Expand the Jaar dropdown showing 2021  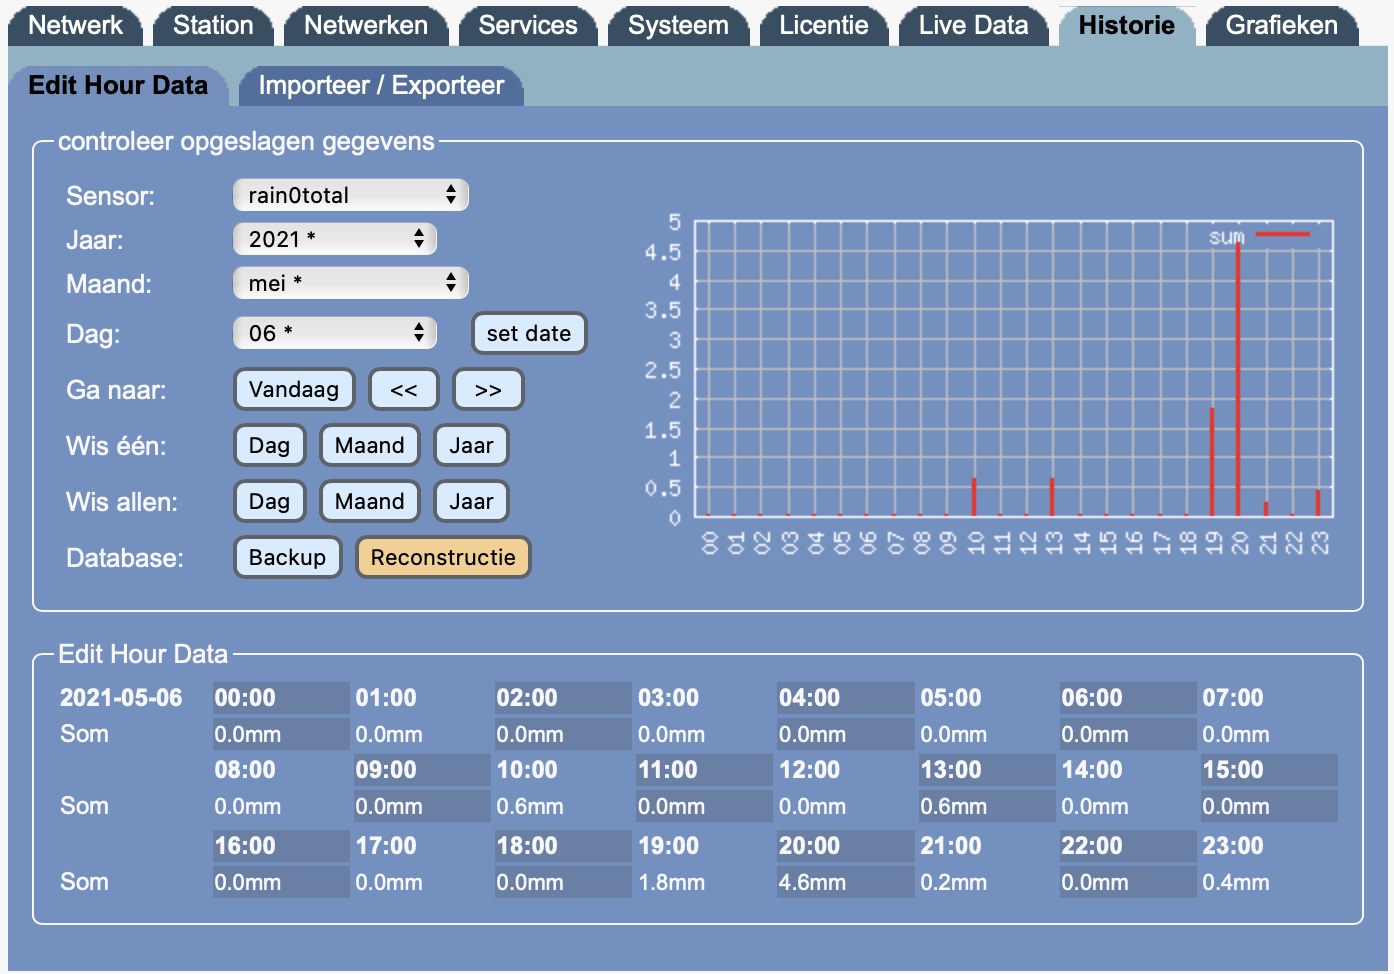335,239
